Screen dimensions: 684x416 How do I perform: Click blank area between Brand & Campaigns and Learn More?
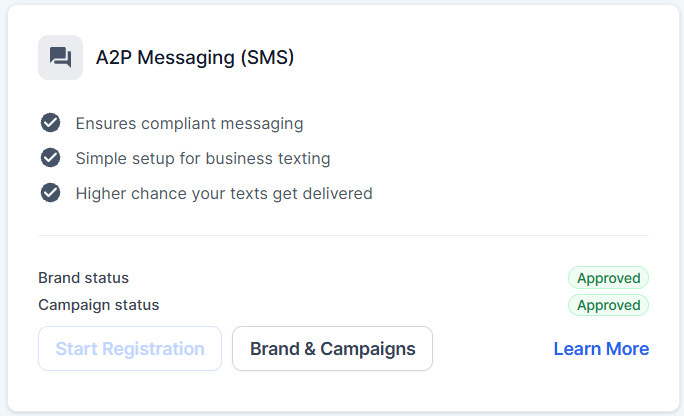click(x=492, y=349)
